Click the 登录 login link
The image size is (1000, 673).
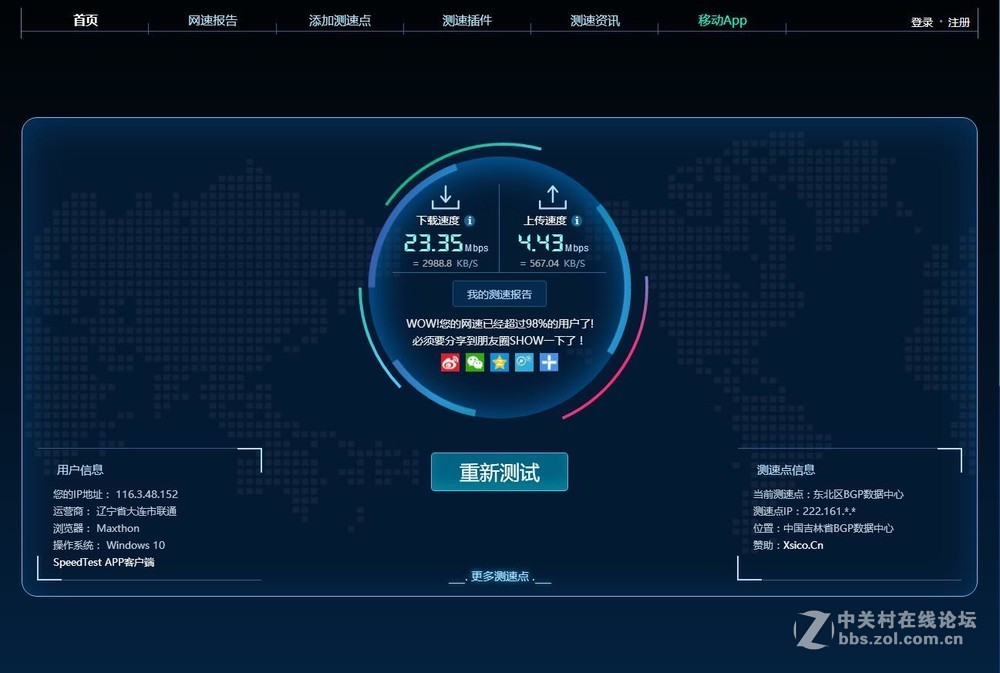[x=922, y=22]
